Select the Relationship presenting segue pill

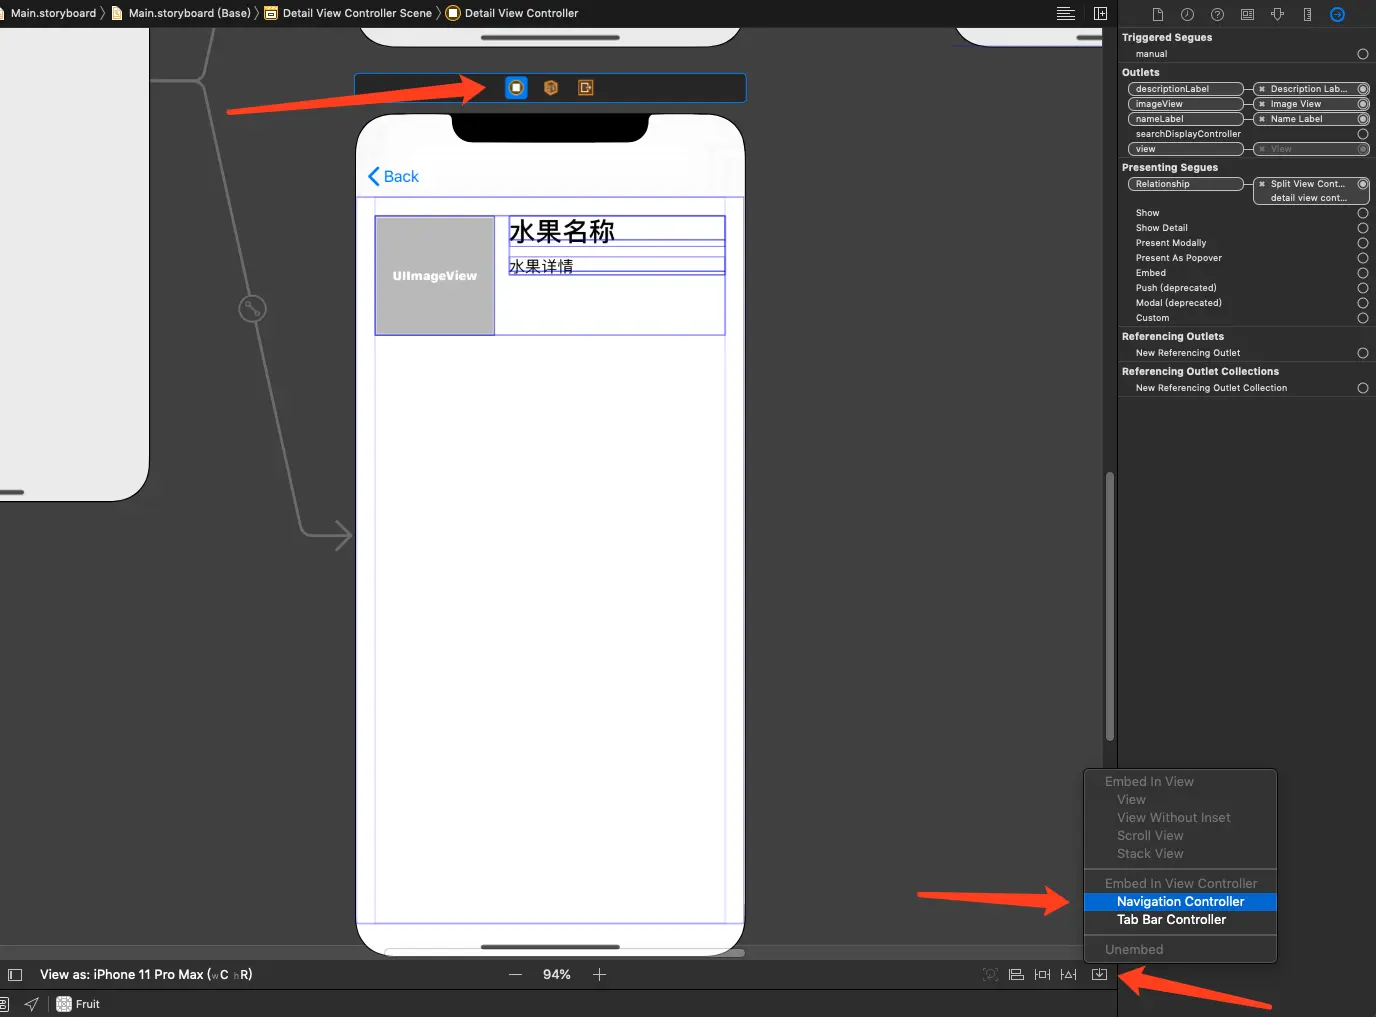(1186, 184)
